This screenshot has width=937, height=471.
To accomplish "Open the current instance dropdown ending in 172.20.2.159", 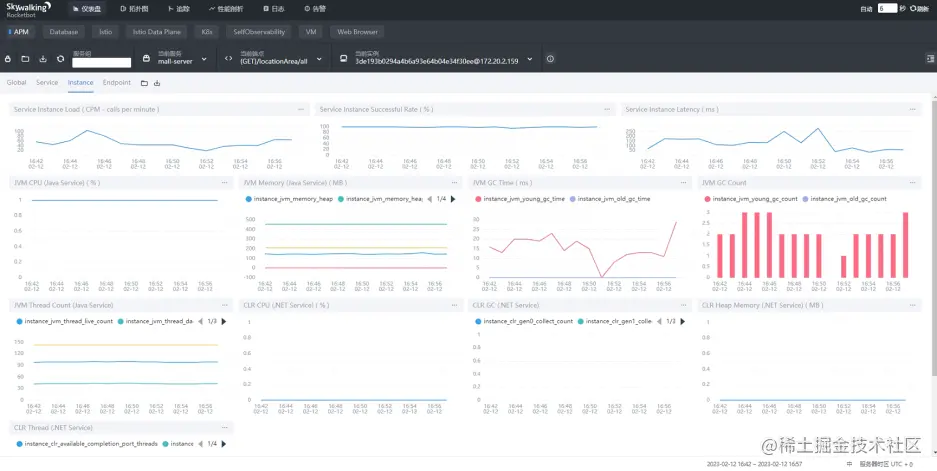I will click(x=443, y=59).
